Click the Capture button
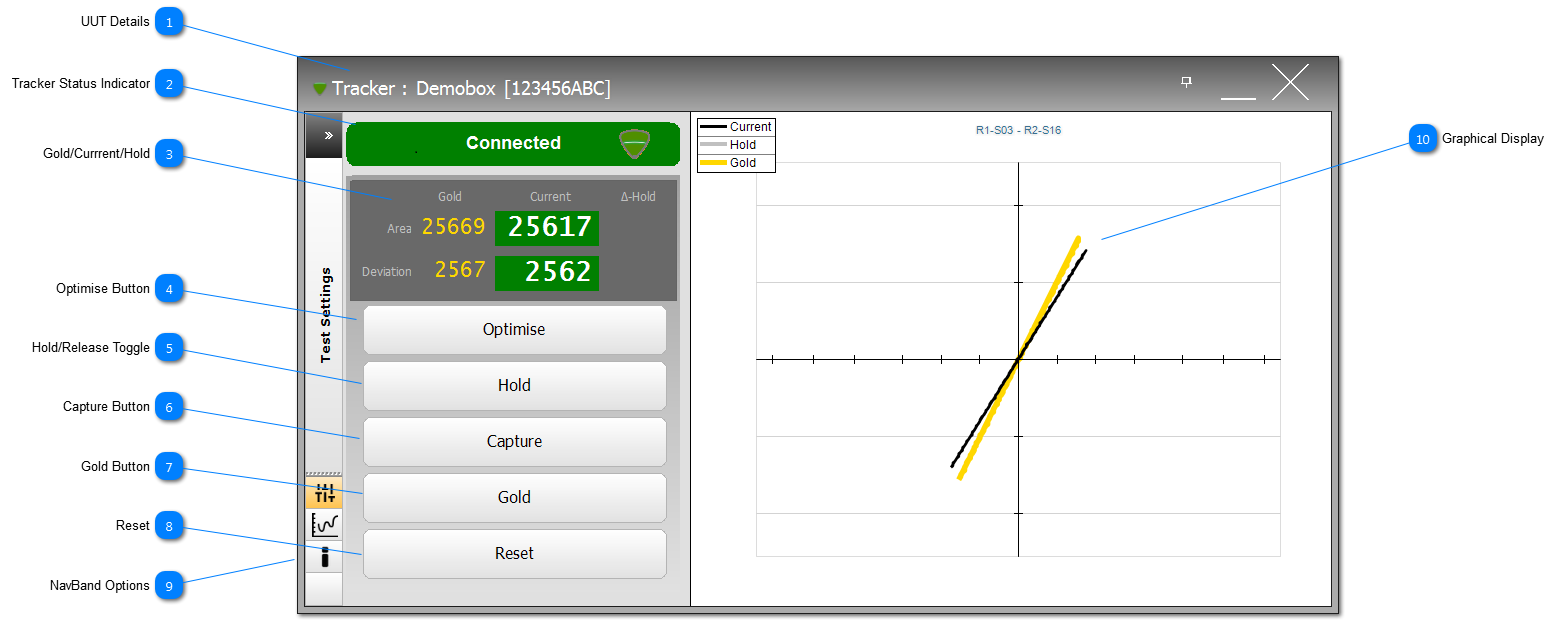 click(x=514, y=442)
